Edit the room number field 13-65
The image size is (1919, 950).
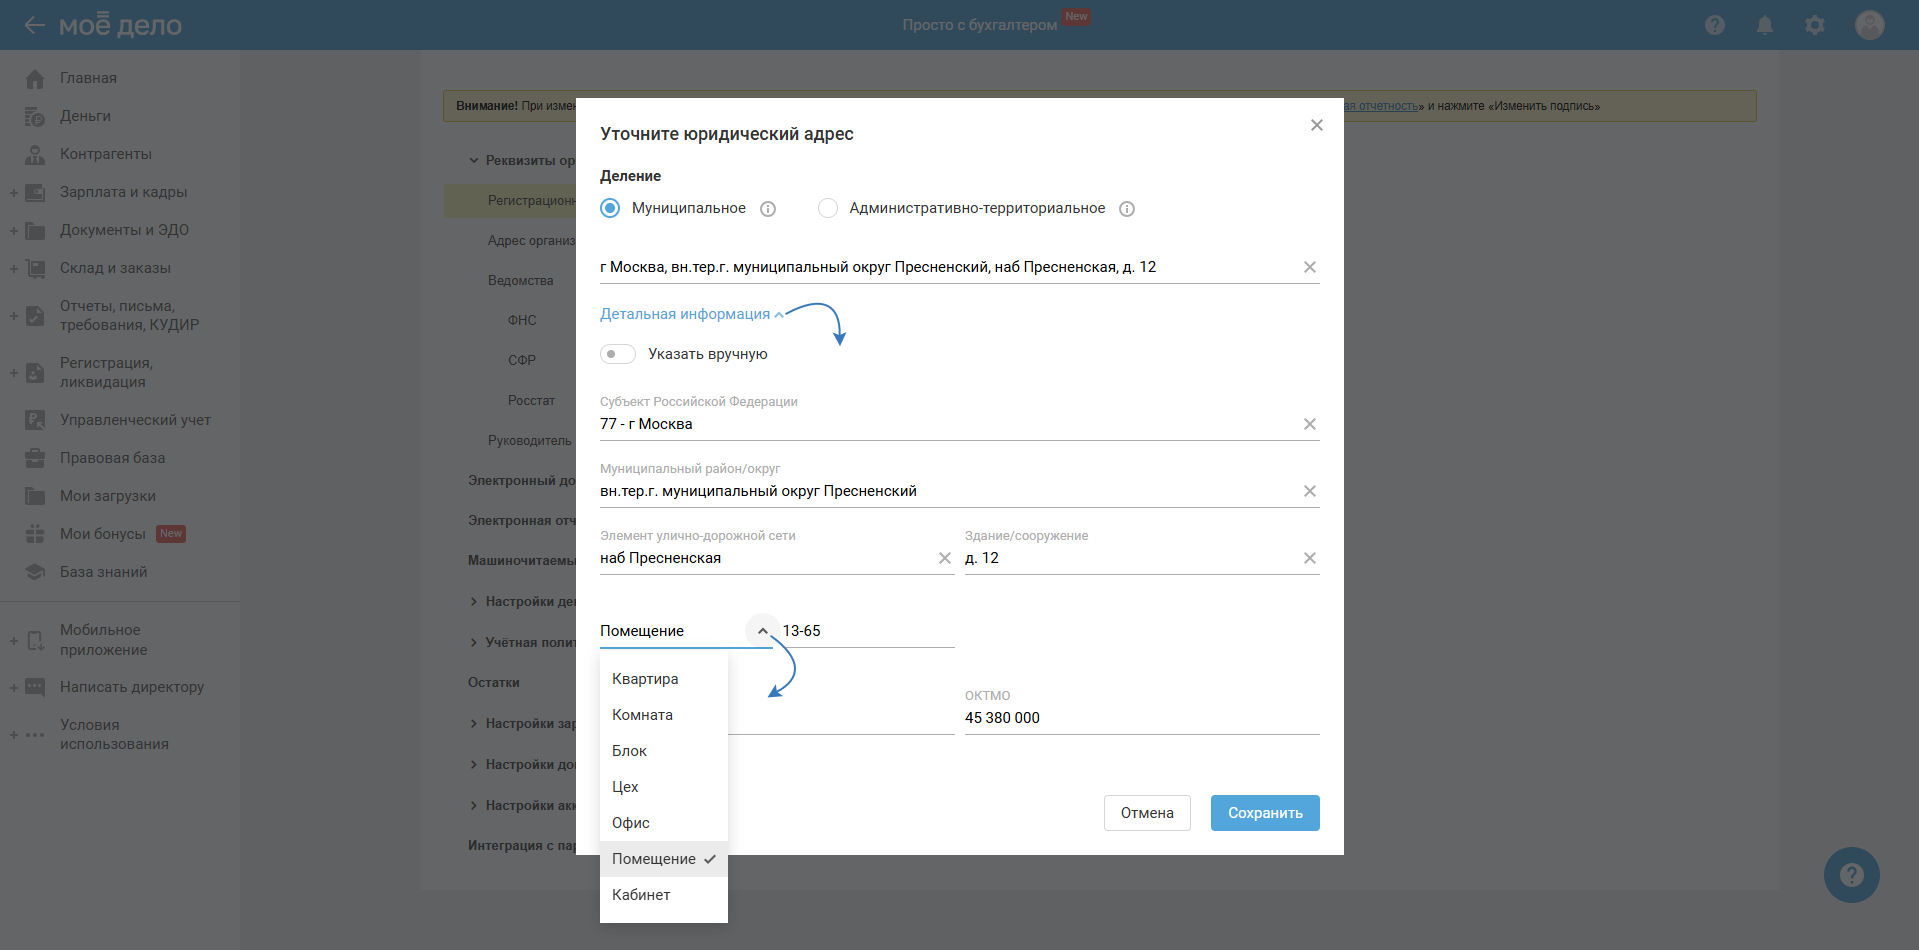(868, 631)
